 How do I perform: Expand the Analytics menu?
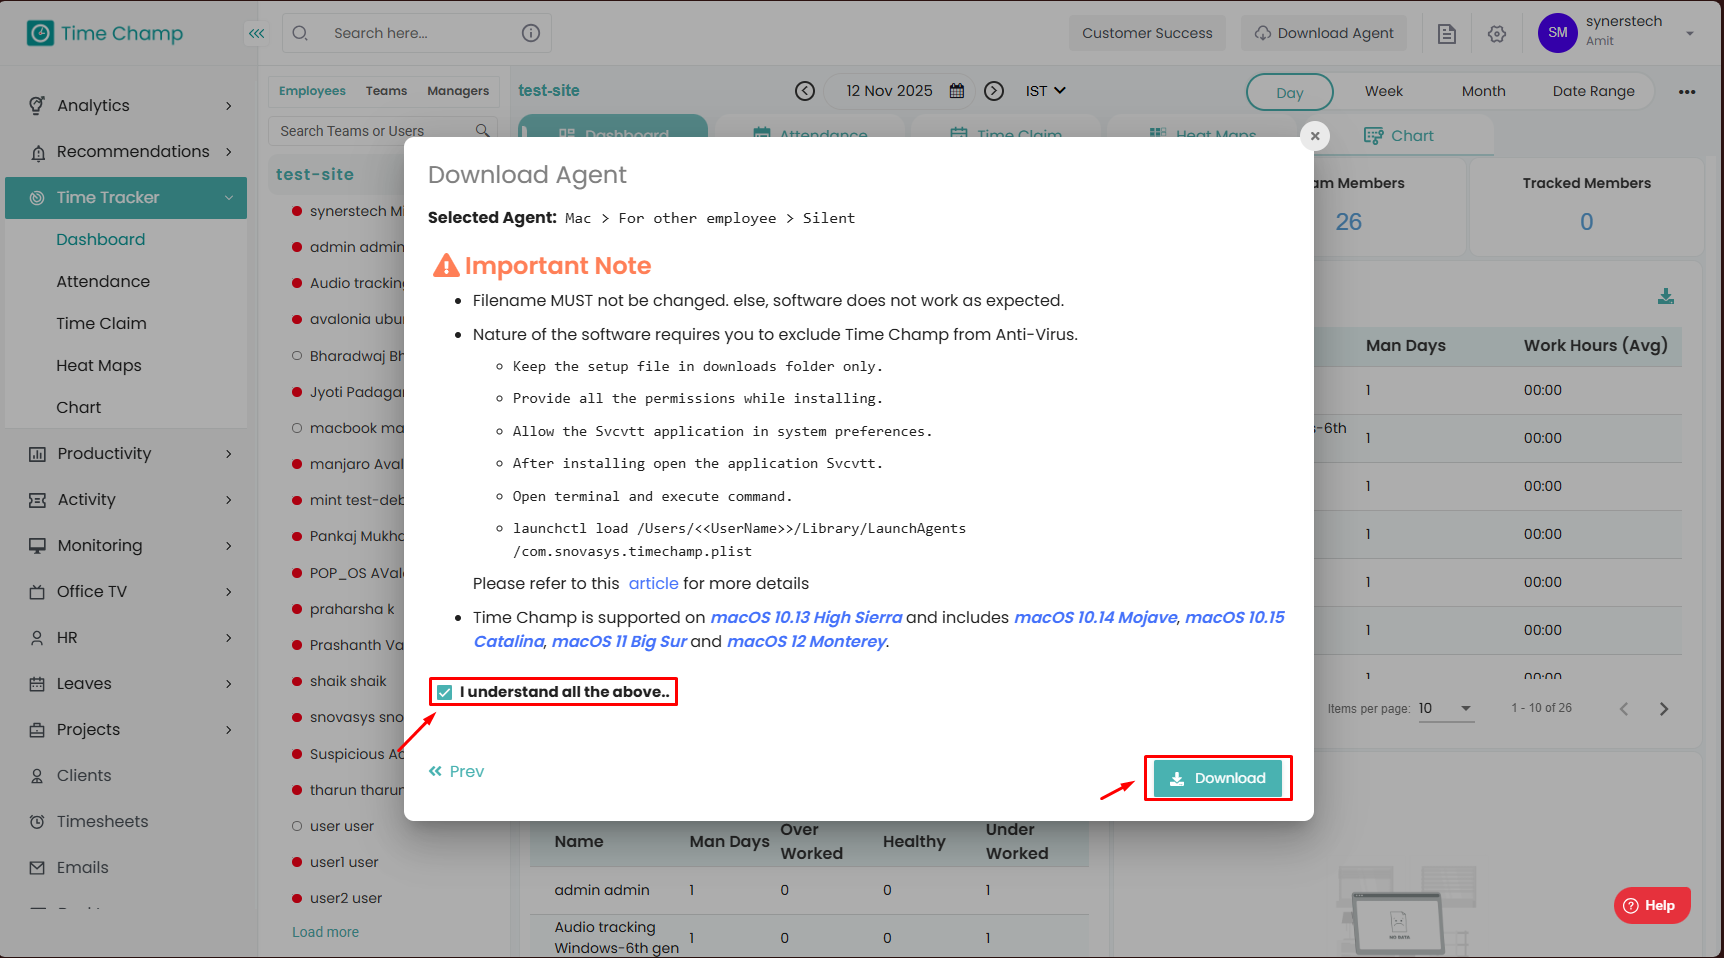click(x=229, y=106)
